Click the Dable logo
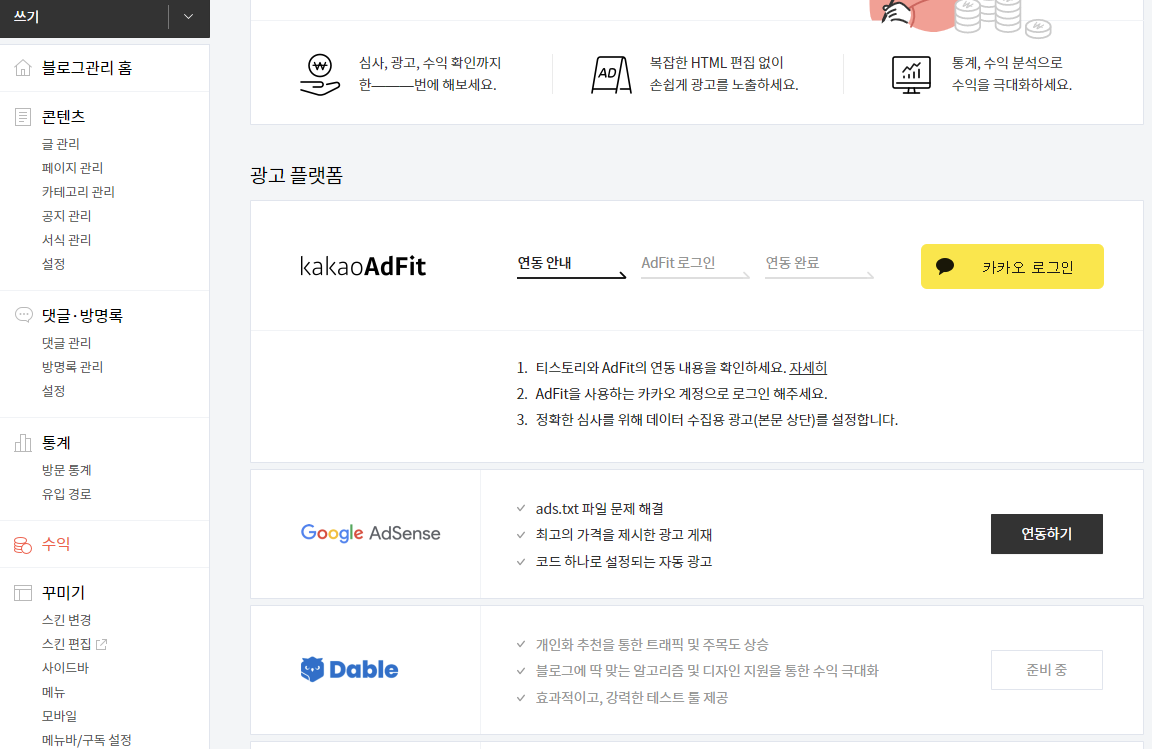Image resolution: width=1152 pixels, height=749 pixels. coord(349,670)
